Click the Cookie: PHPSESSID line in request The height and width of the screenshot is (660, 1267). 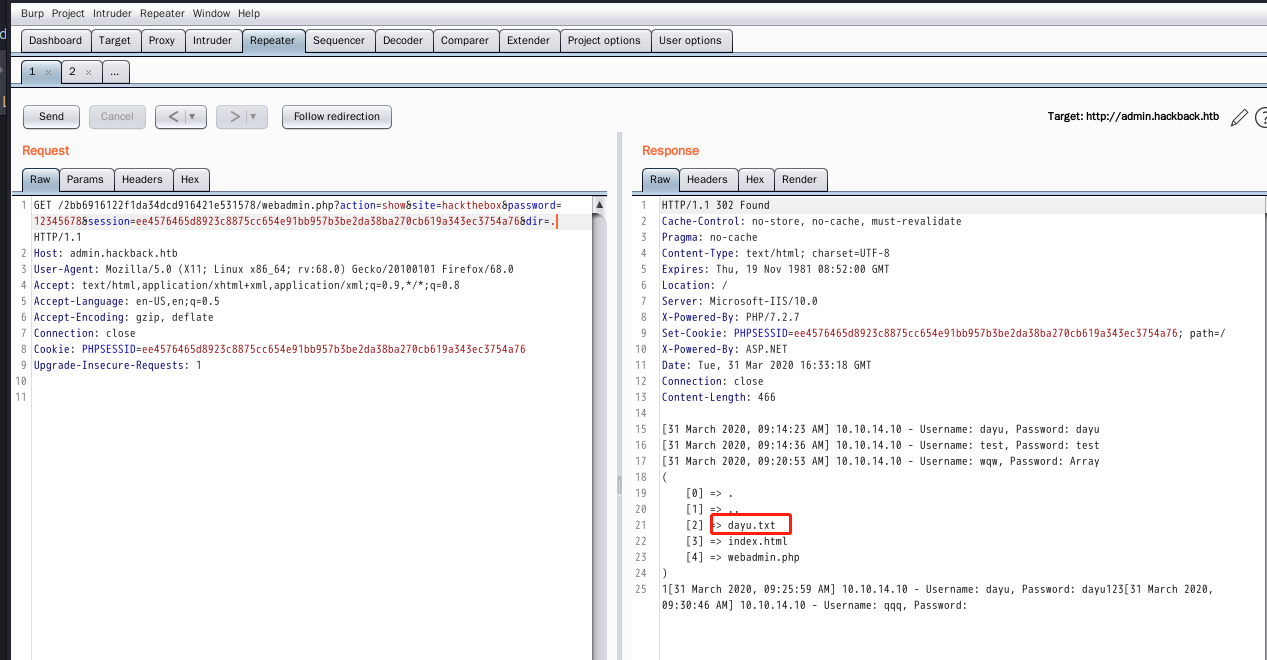[x=279, y=349]
